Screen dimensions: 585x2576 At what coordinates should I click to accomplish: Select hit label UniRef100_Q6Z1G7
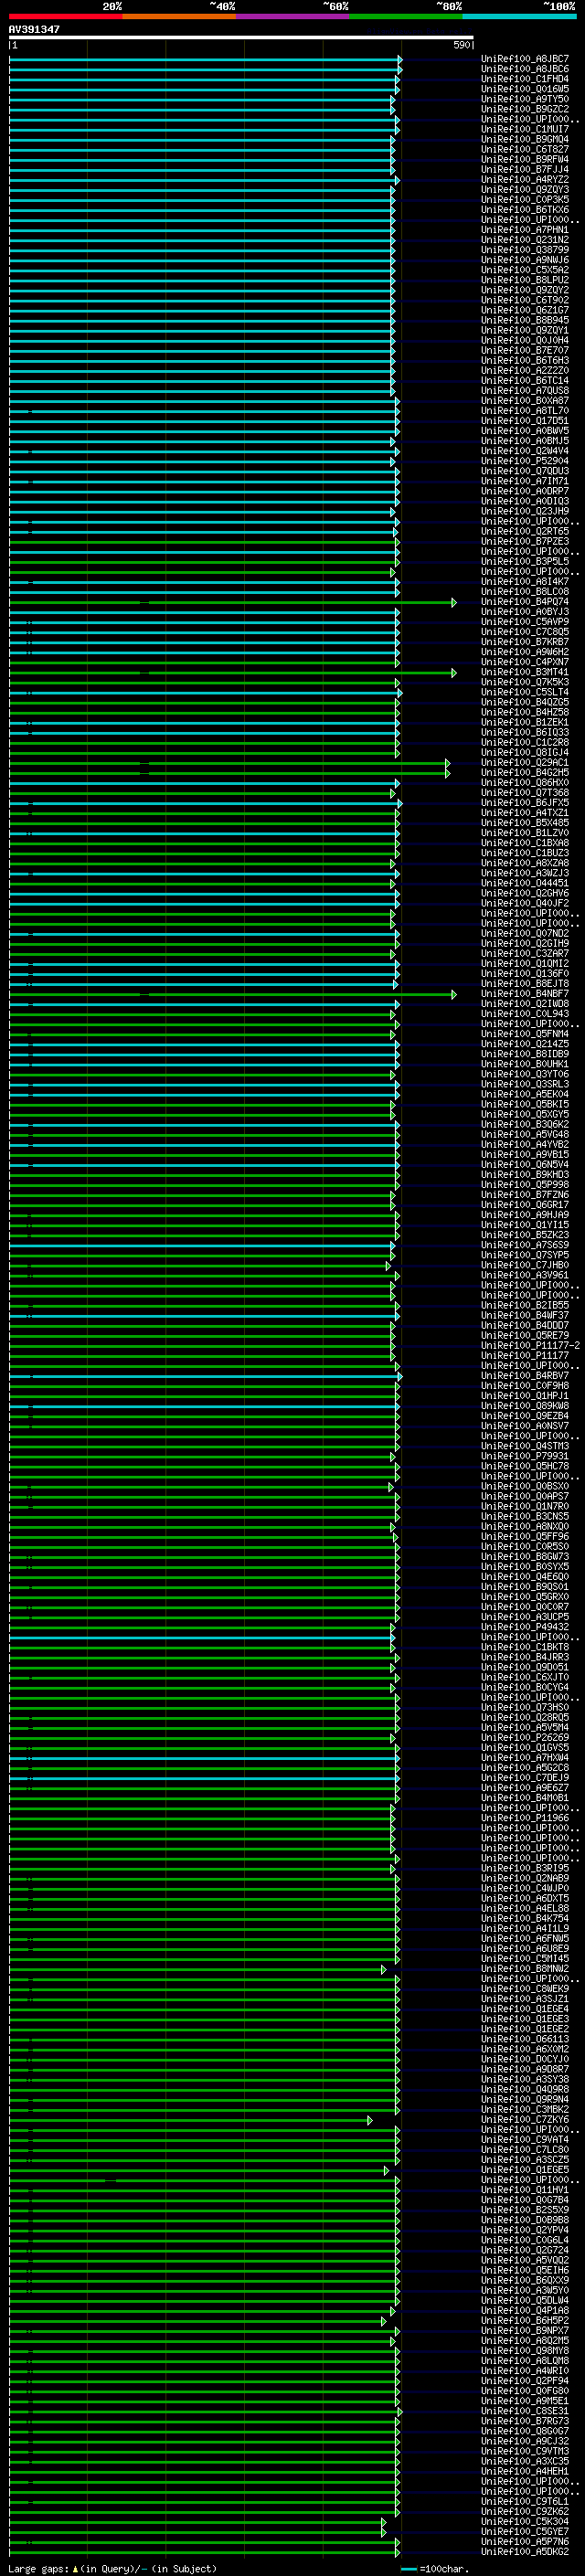pyautogui.click(x=525, y=310)
